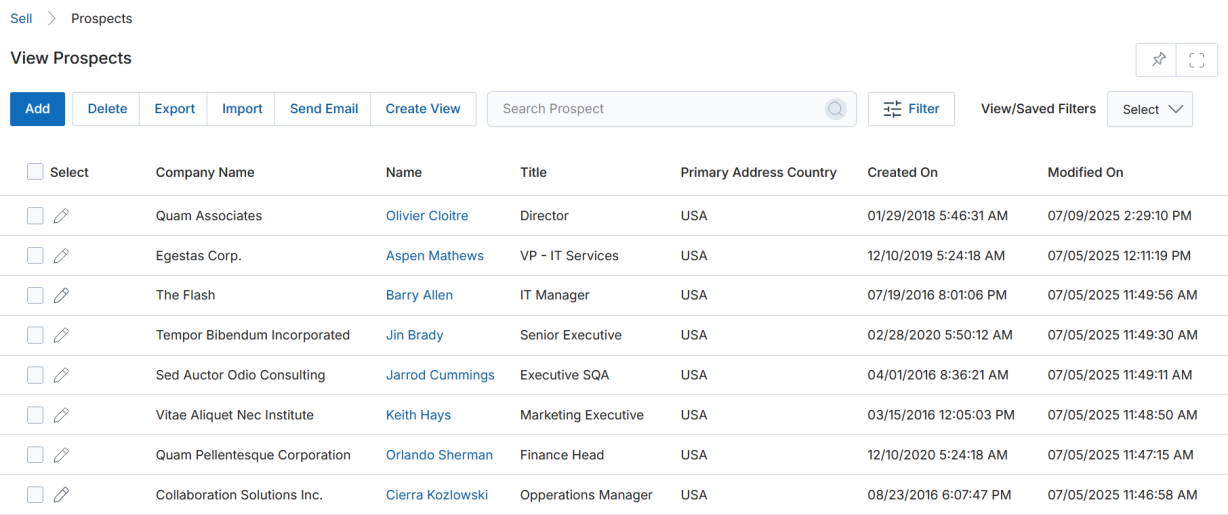This screenshot has width=1228, height=515.
Task: Sort by Company Name column header
Action: pyautogui.click(x=205, y=172)
